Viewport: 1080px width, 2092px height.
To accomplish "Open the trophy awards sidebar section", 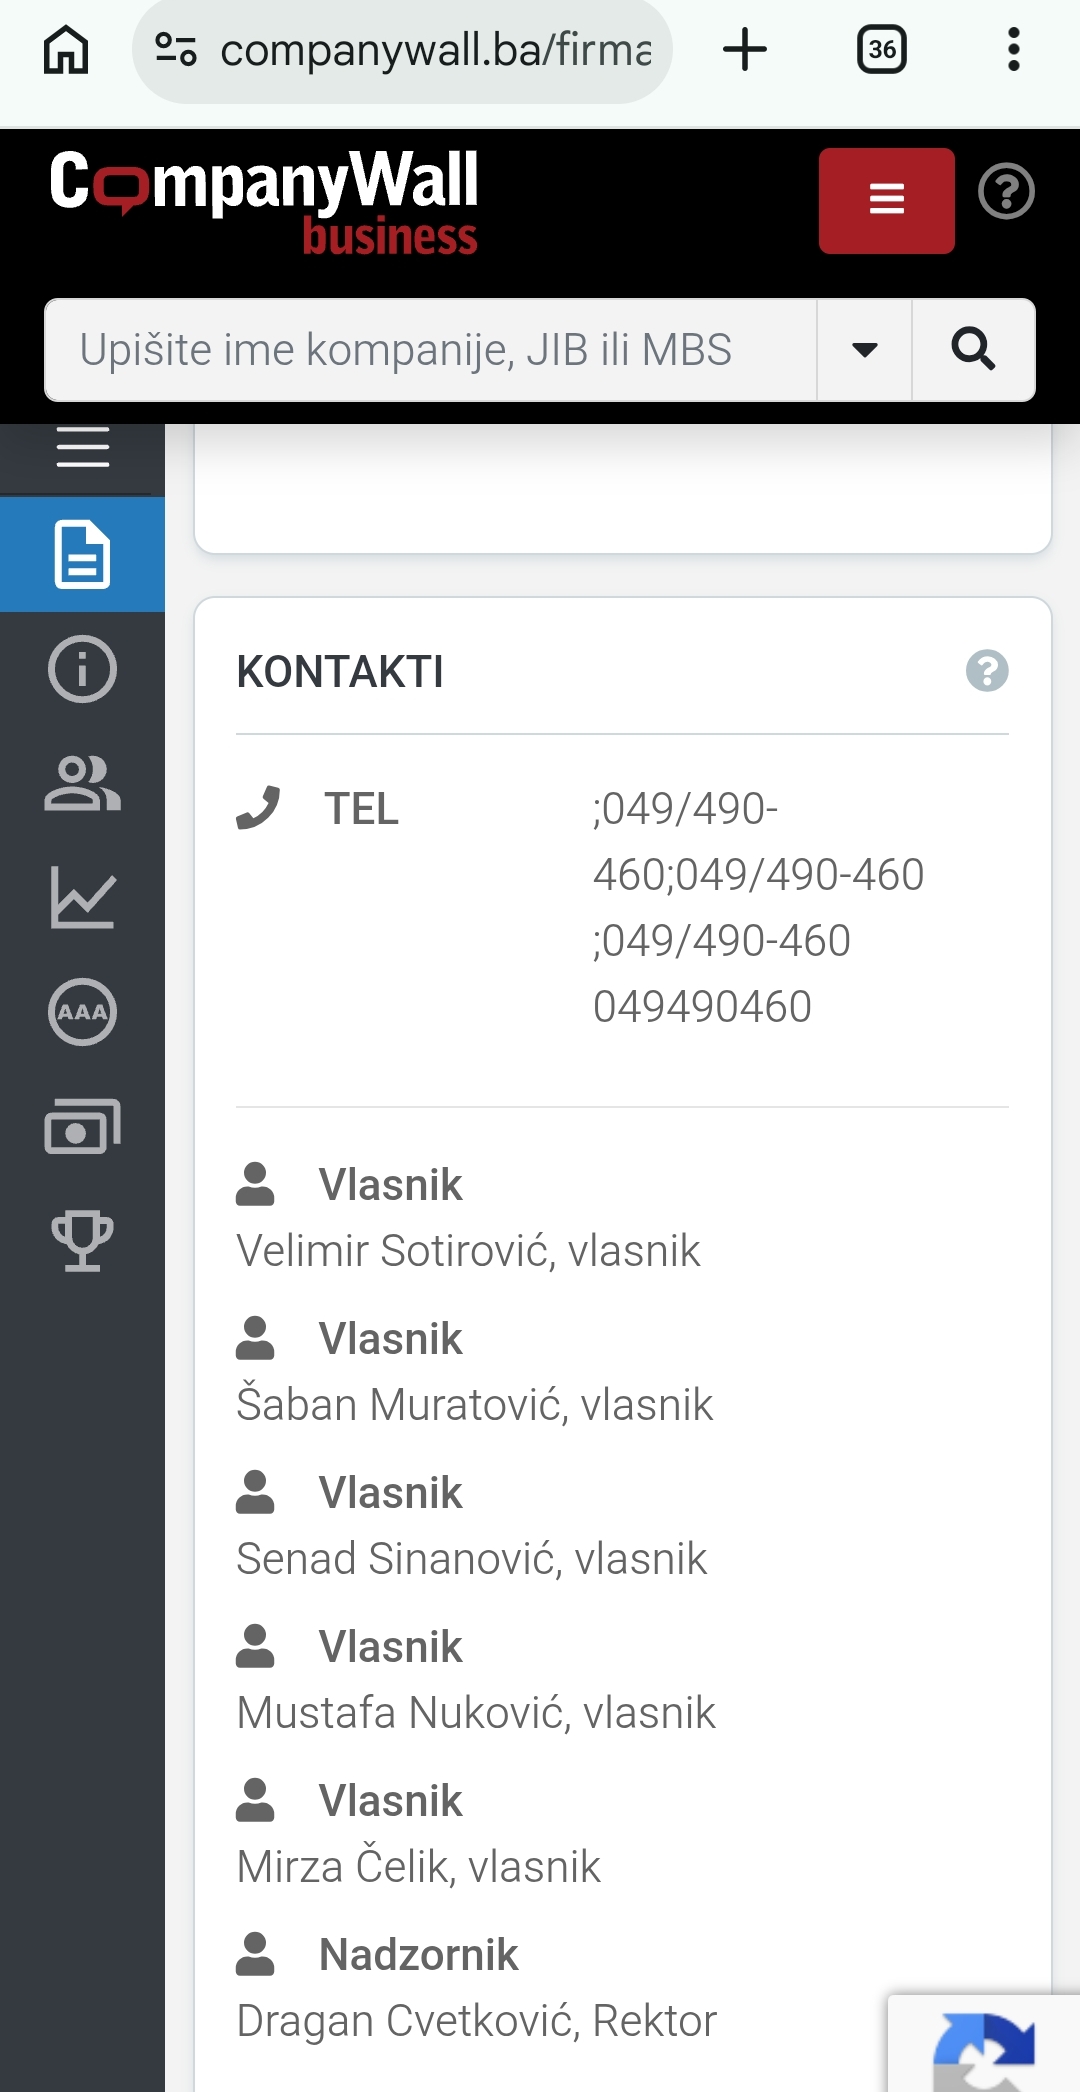I will [83, 1240].
